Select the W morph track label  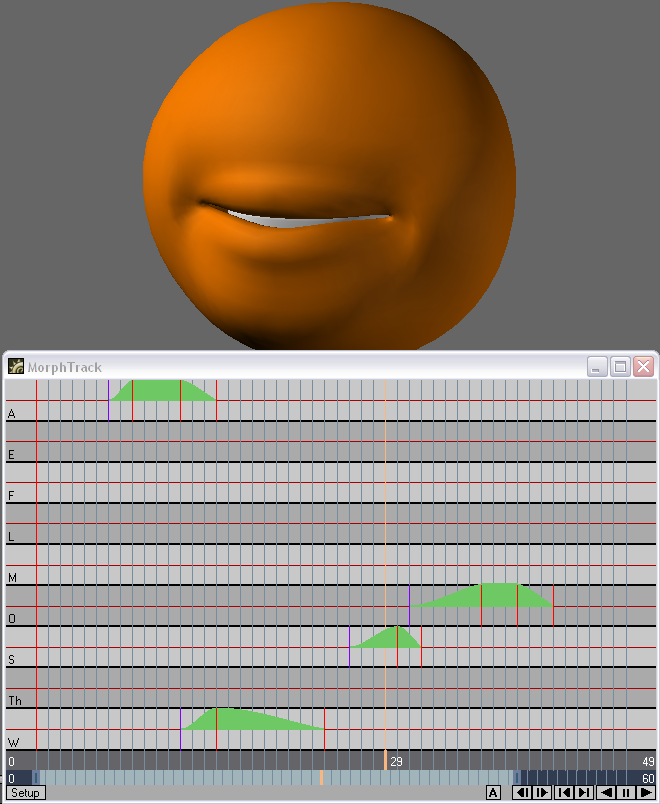pyautogui.click(x=13, y=742)
